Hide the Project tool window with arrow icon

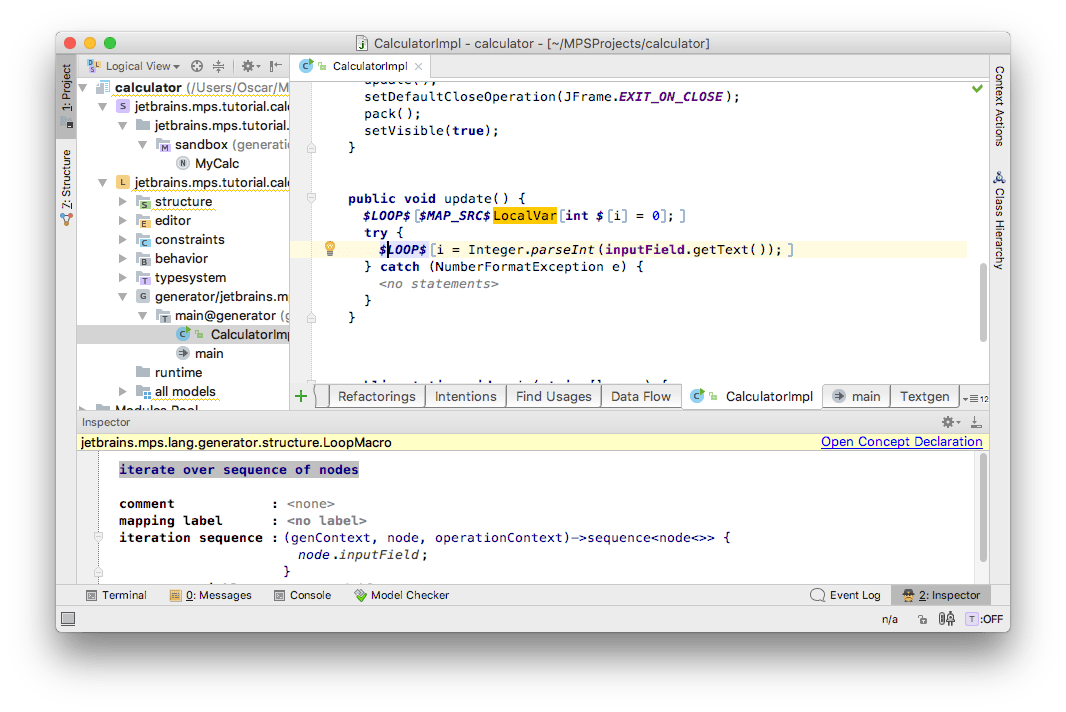pos(278,66)
